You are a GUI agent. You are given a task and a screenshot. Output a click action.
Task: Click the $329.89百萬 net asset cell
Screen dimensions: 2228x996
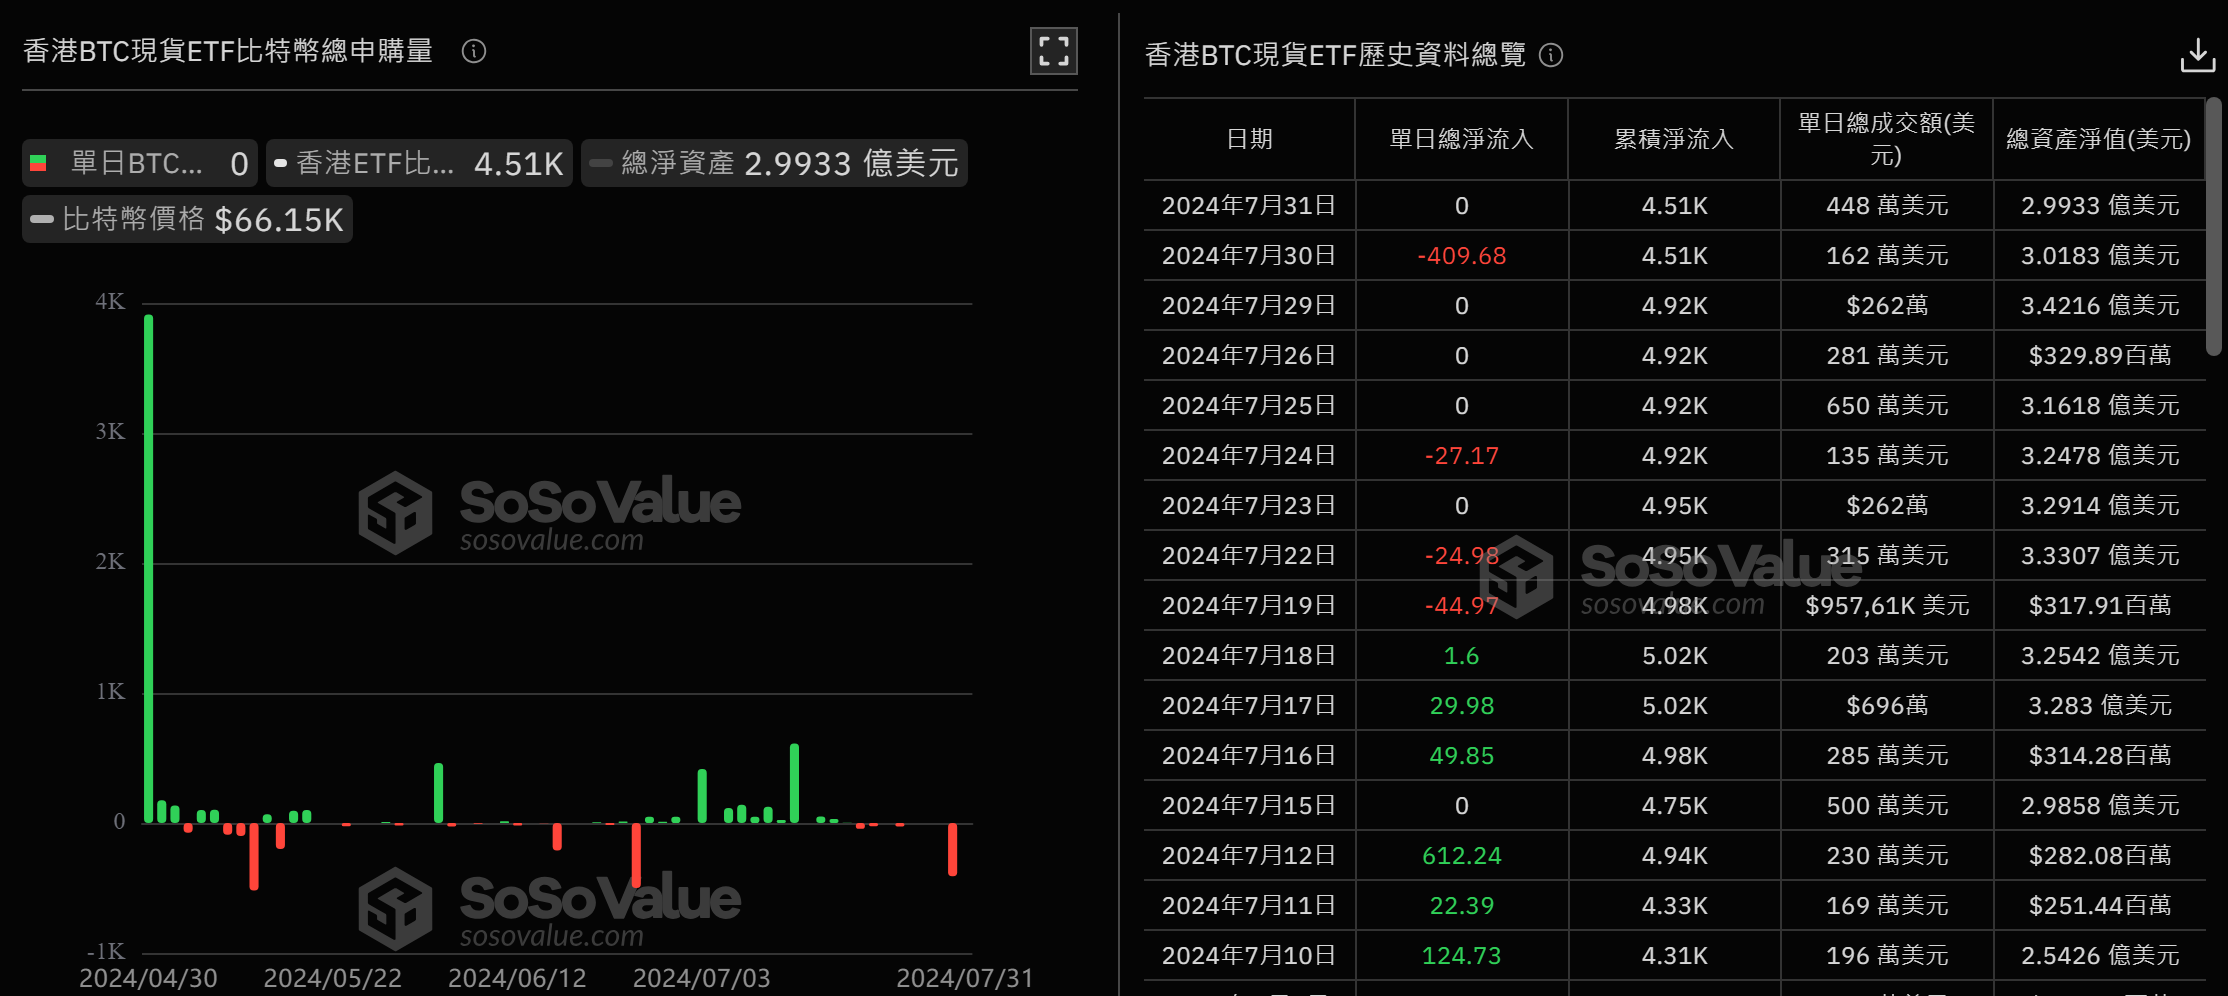2099,355
